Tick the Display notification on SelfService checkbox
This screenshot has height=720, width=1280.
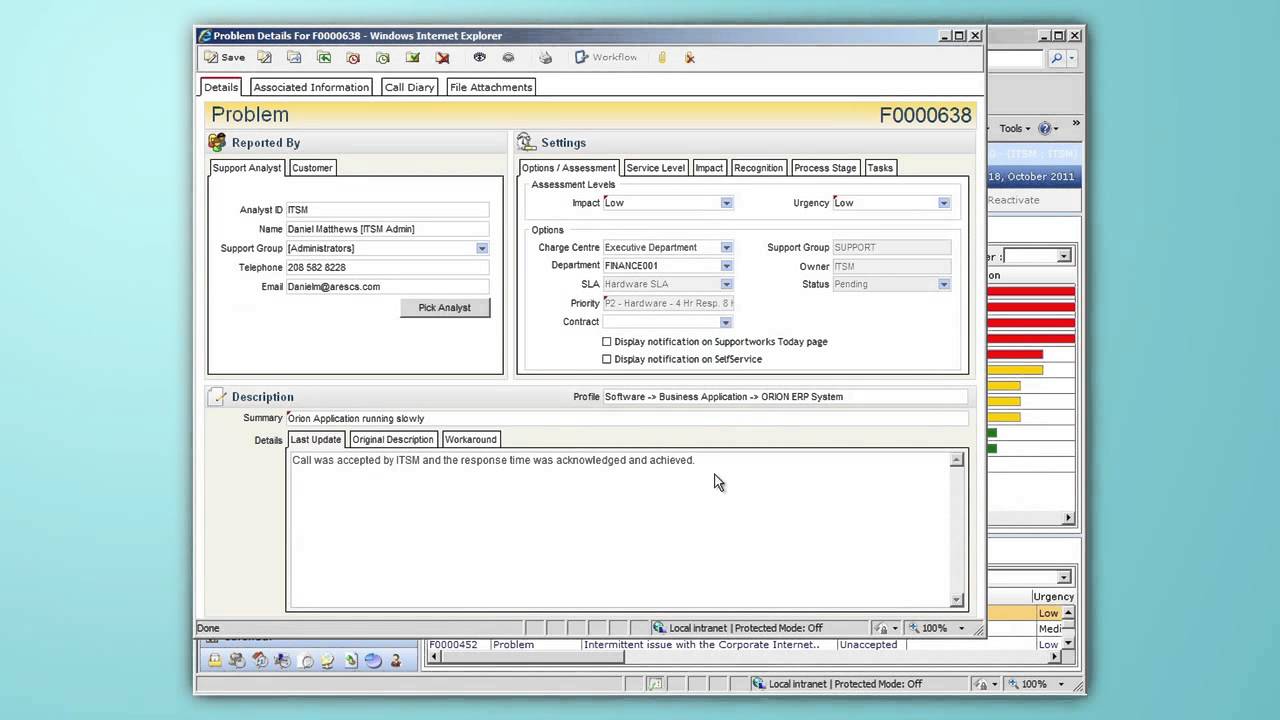coord(606,359)
